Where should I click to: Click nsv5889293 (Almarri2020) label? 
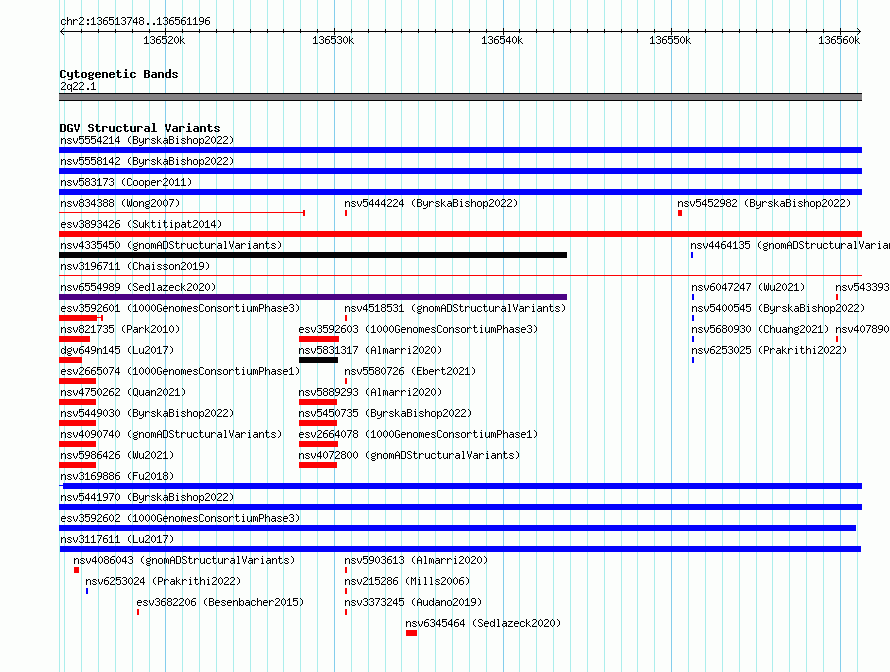tap(370, 392)
